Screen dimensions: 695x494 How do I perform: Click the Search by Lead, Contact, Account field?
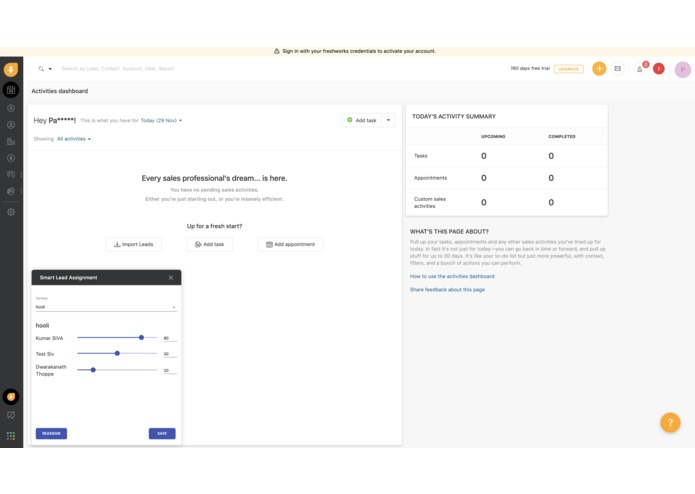[x=118, y=69]
